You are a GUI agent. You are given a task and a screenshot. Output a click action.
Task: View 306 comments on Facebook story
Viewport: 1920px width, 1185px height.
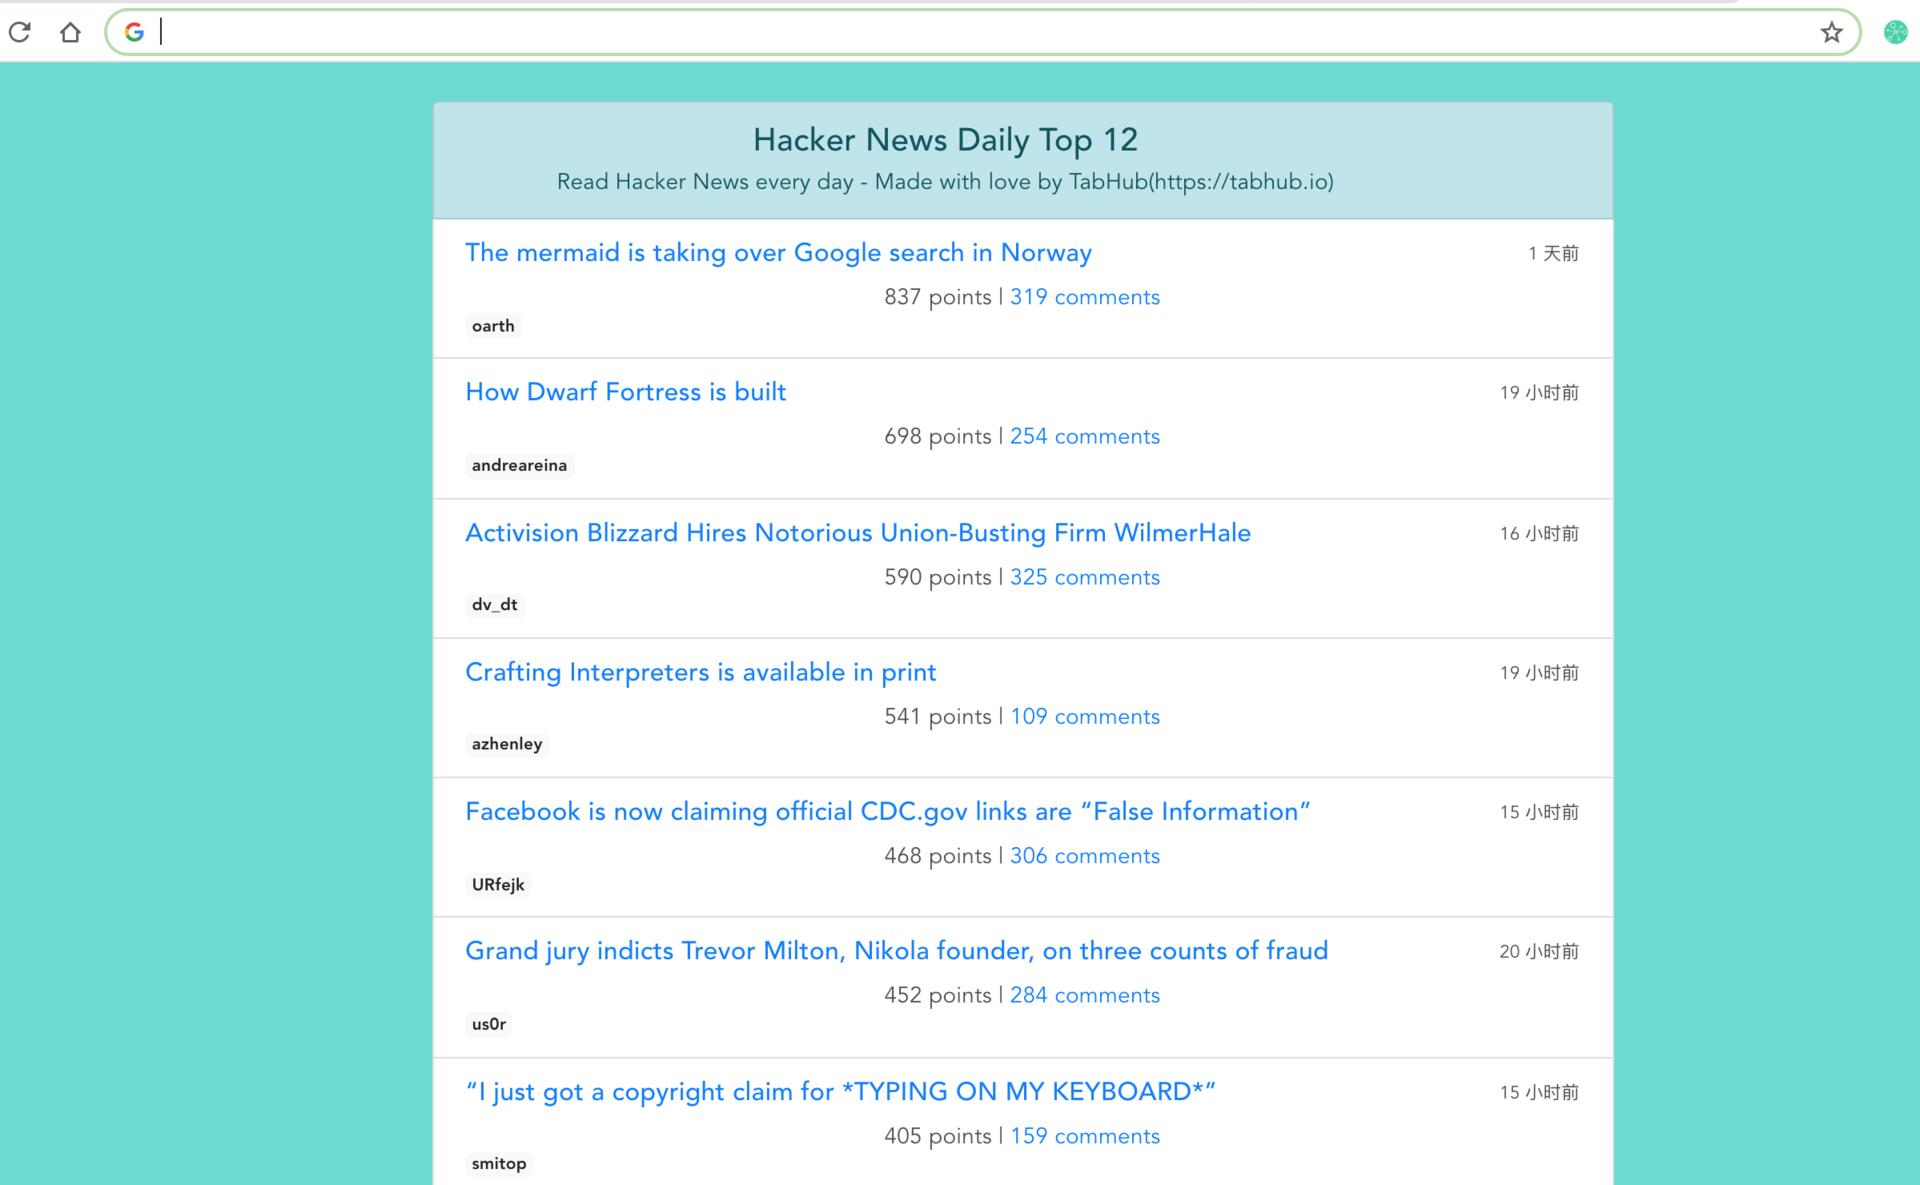pyautogui.click(x=1085, y=856)
